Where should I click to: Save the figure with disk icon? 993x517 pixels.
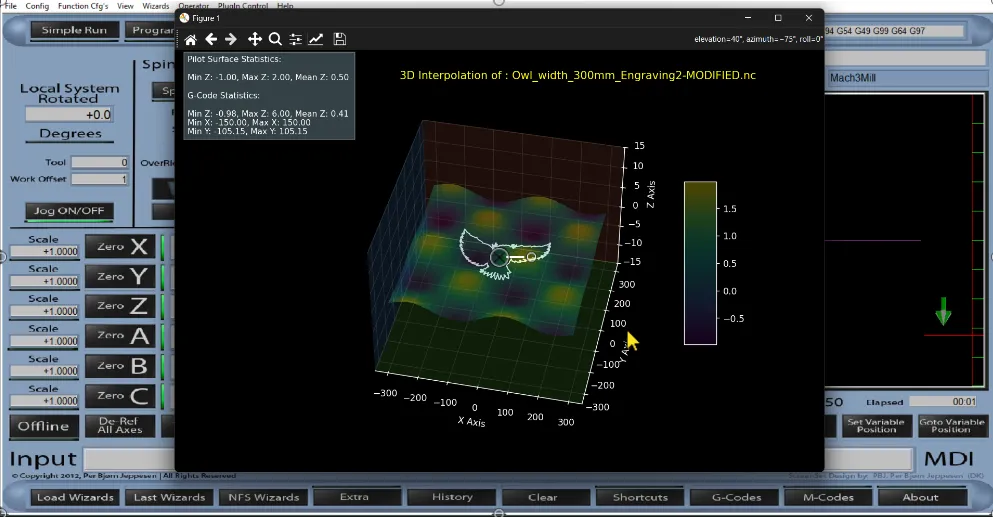tap(340, 39)
